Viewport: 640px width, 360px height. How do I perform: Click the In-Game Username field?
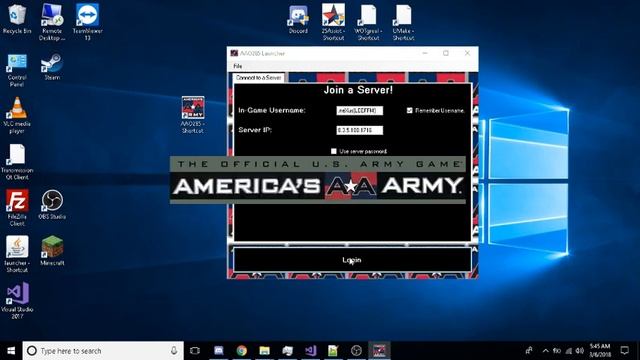pos(360,110)
